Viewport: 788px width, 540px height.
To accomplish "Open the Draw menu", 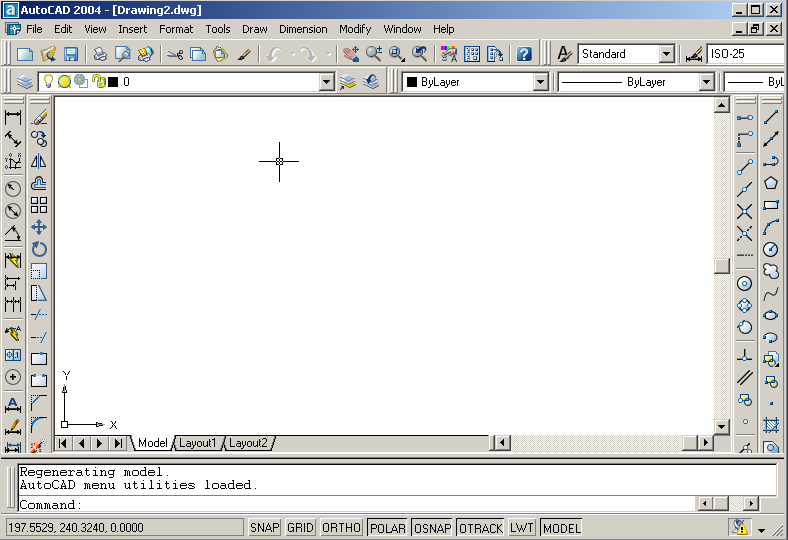I will coord(255,29).
